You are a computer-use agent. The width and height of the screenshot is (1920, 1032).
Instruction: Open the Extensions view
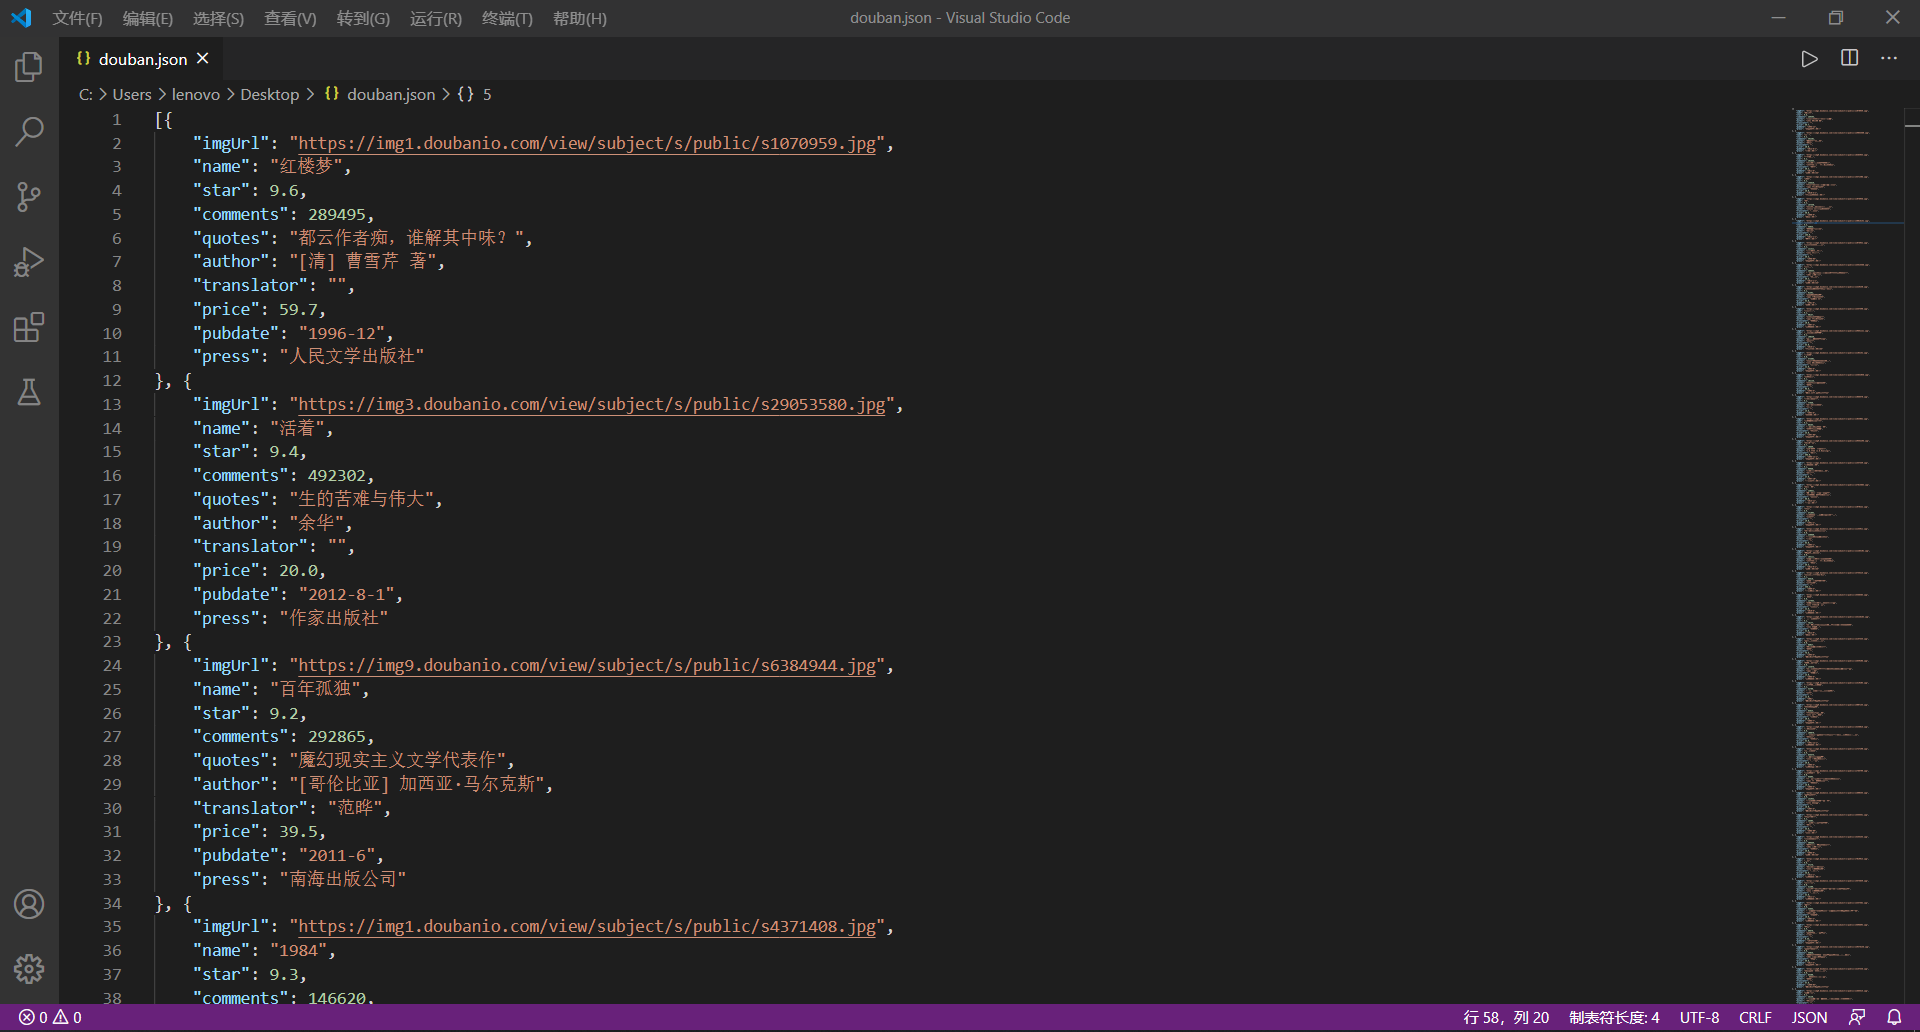(29, 327)
